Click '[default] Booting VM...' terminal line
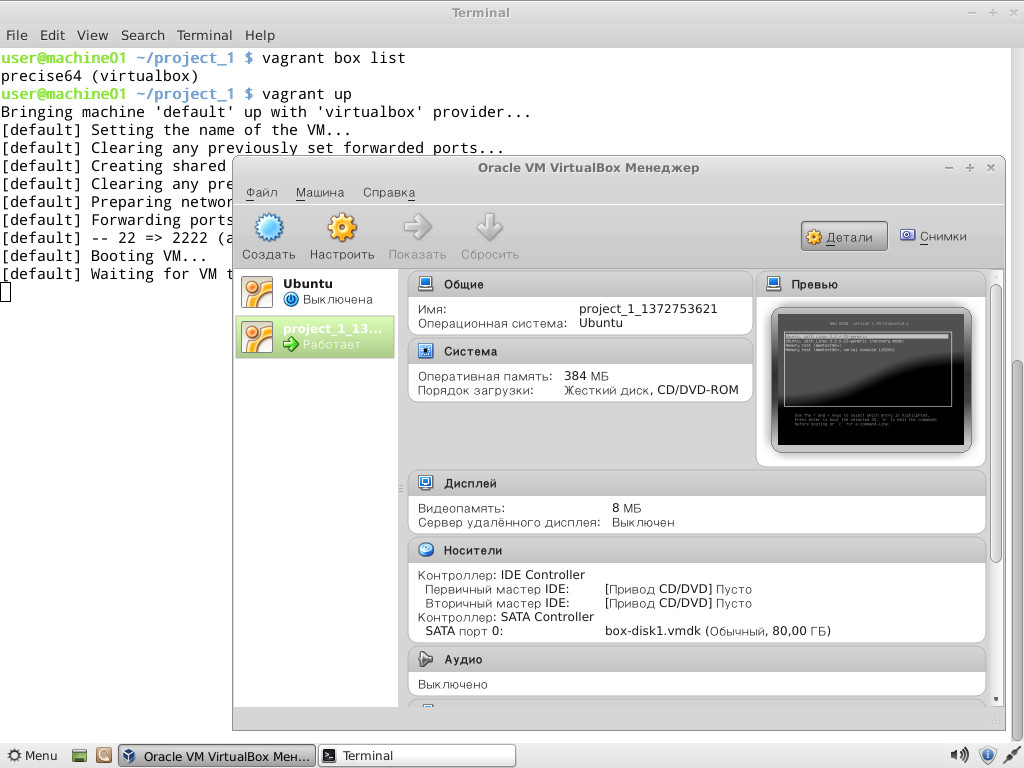This screenshot has width=1024, height=768. 103,256
